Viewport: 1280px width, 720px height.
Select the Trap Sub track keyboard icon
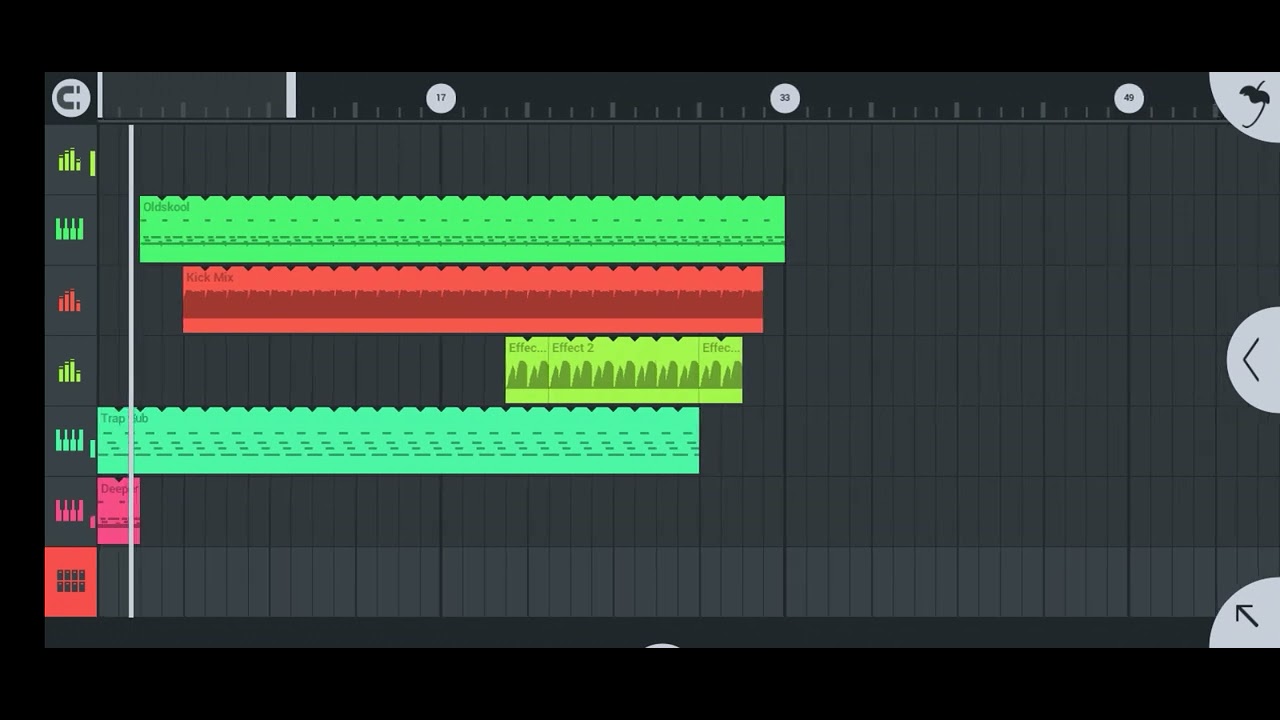coord(70,441)
